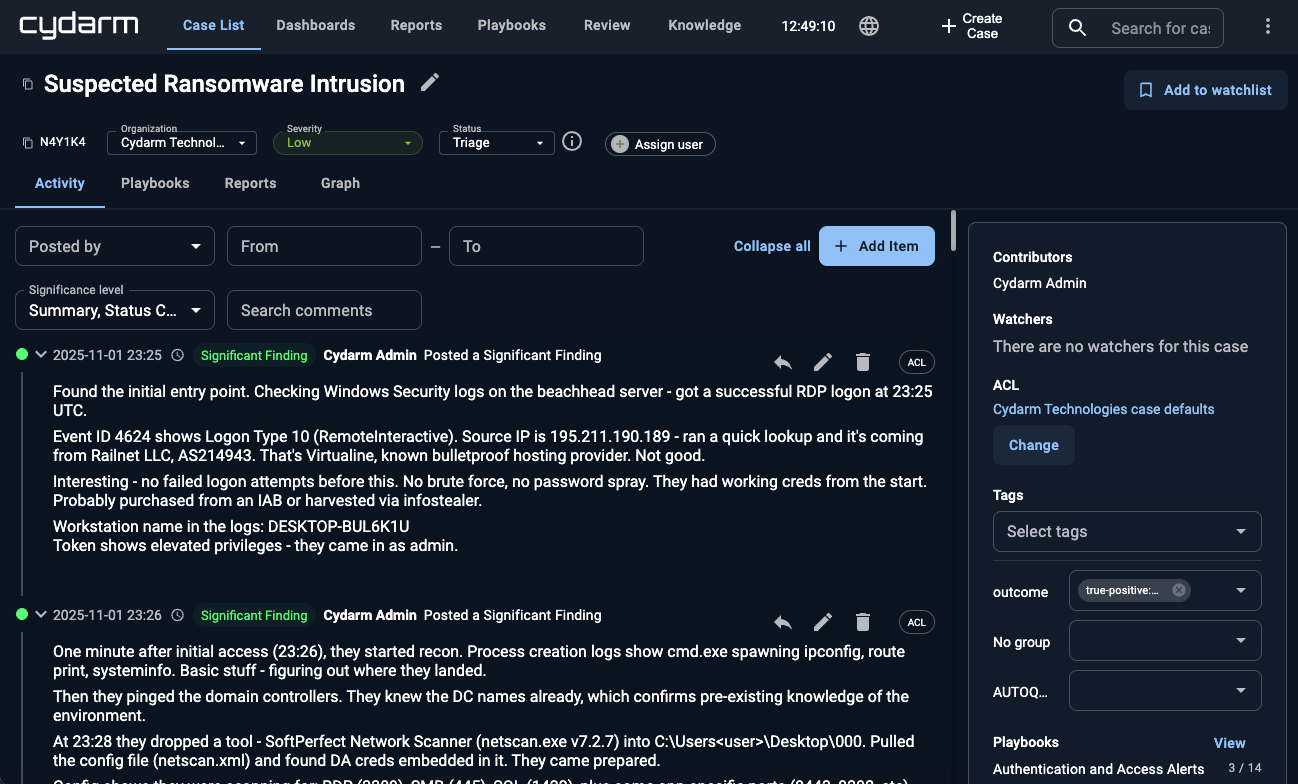Open the Select tags dropdown

coord(1126,531)
